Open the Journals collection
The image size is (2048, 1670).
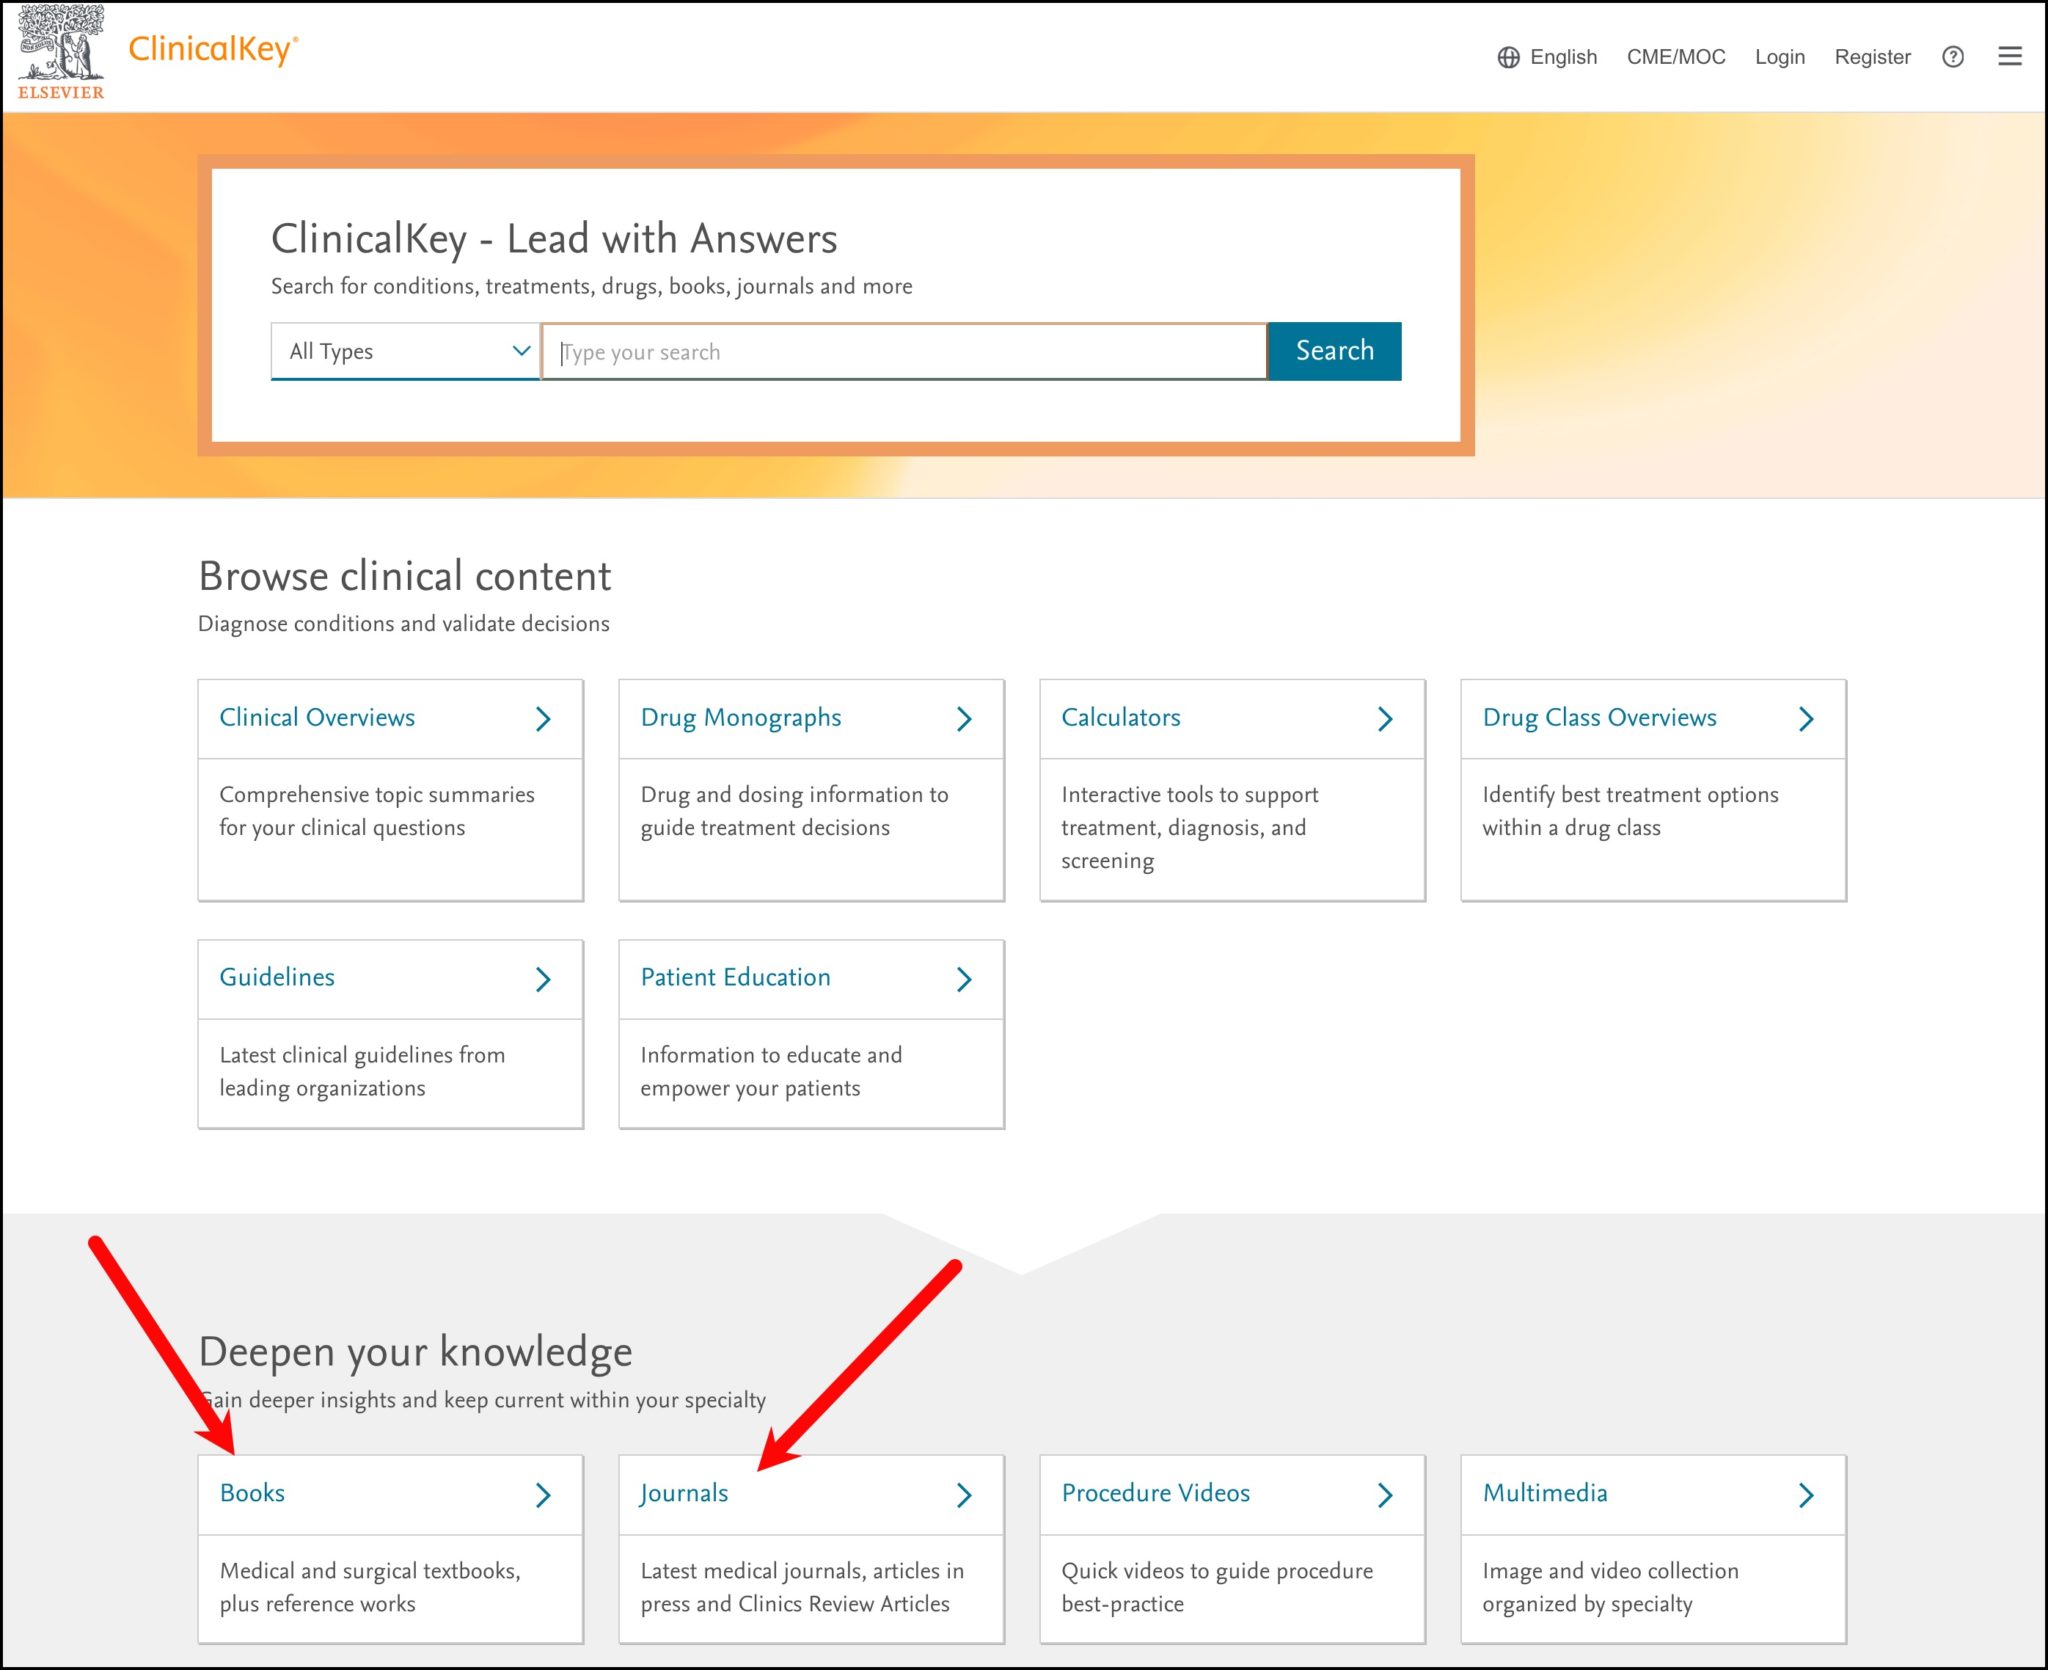tap(684, 1493)
